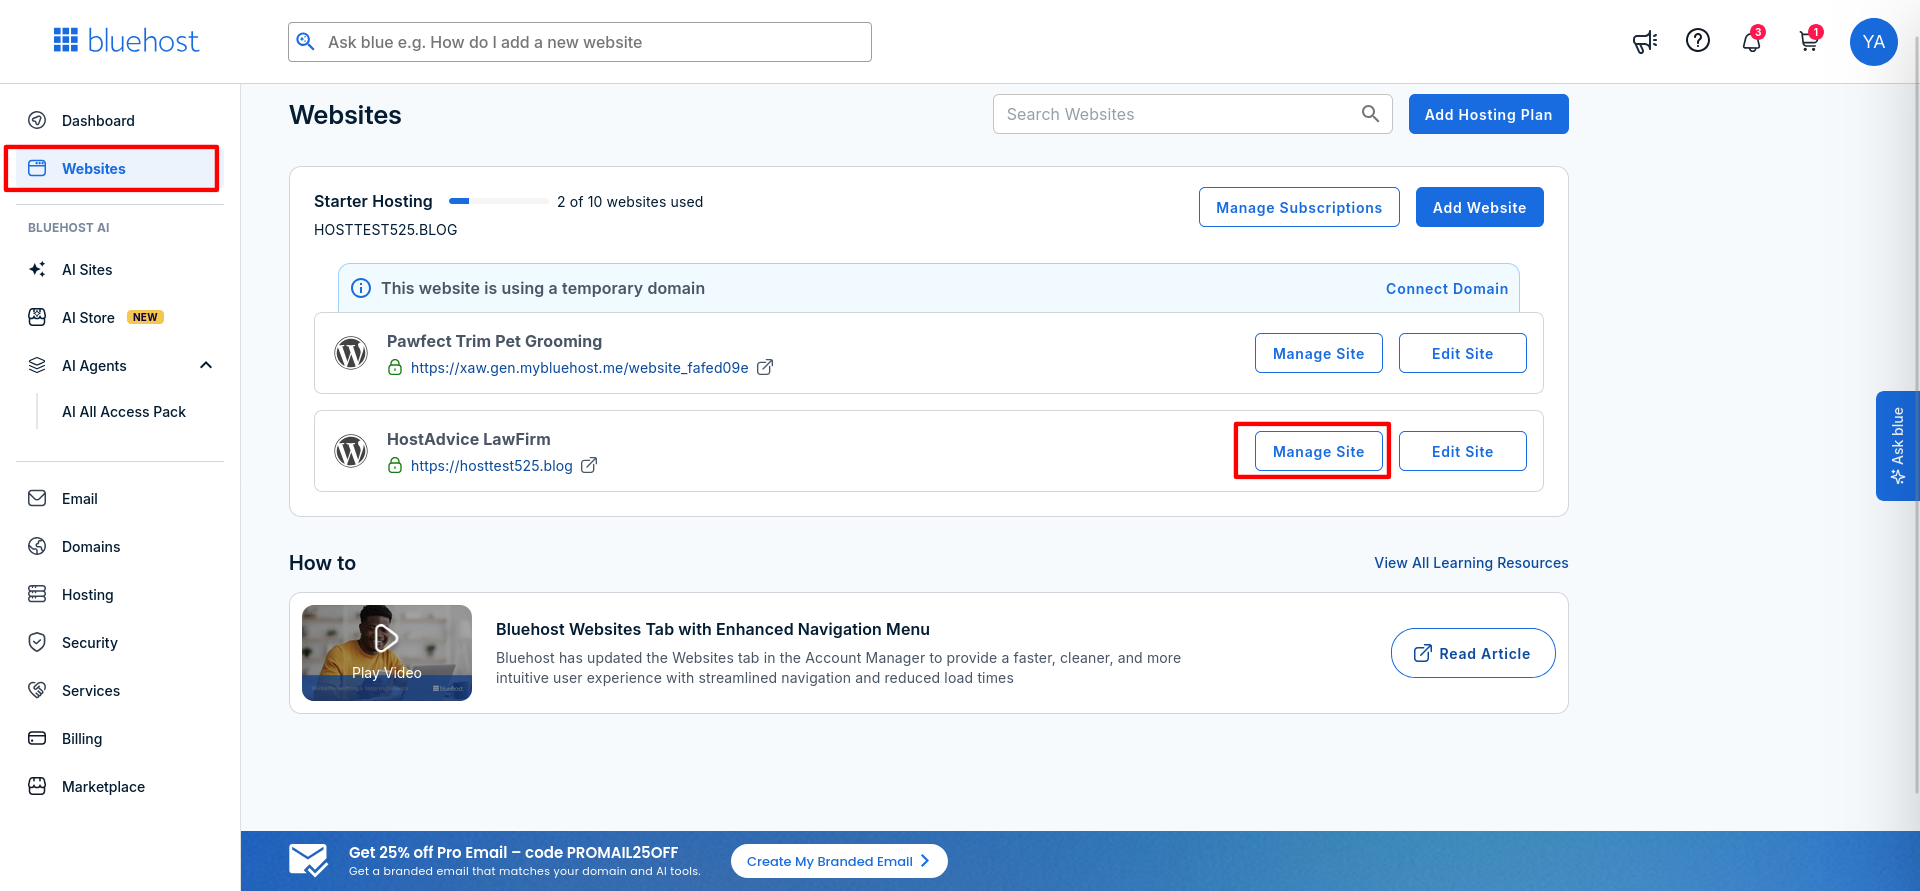Open the help question mark icon

point(1698,40)
